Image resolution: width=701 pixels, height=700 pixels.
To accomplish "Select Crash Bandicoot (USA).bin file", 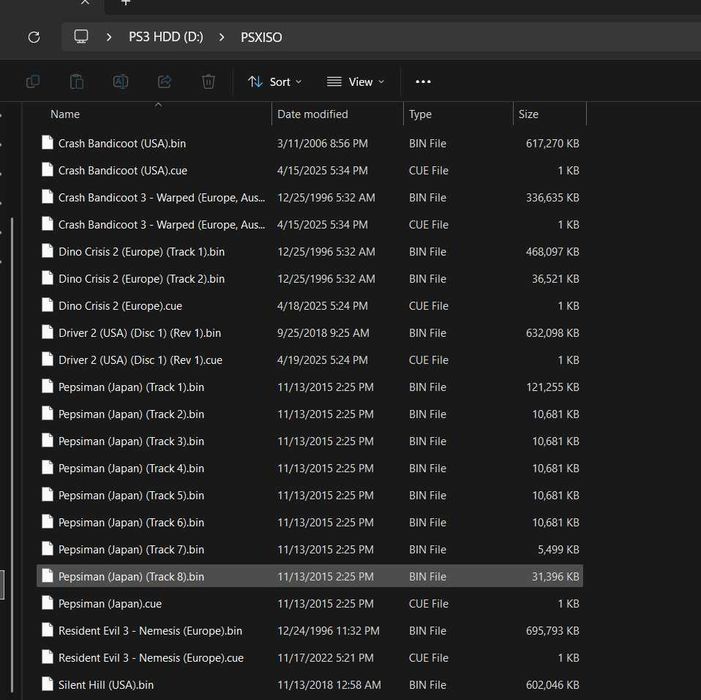I will 310,143.
